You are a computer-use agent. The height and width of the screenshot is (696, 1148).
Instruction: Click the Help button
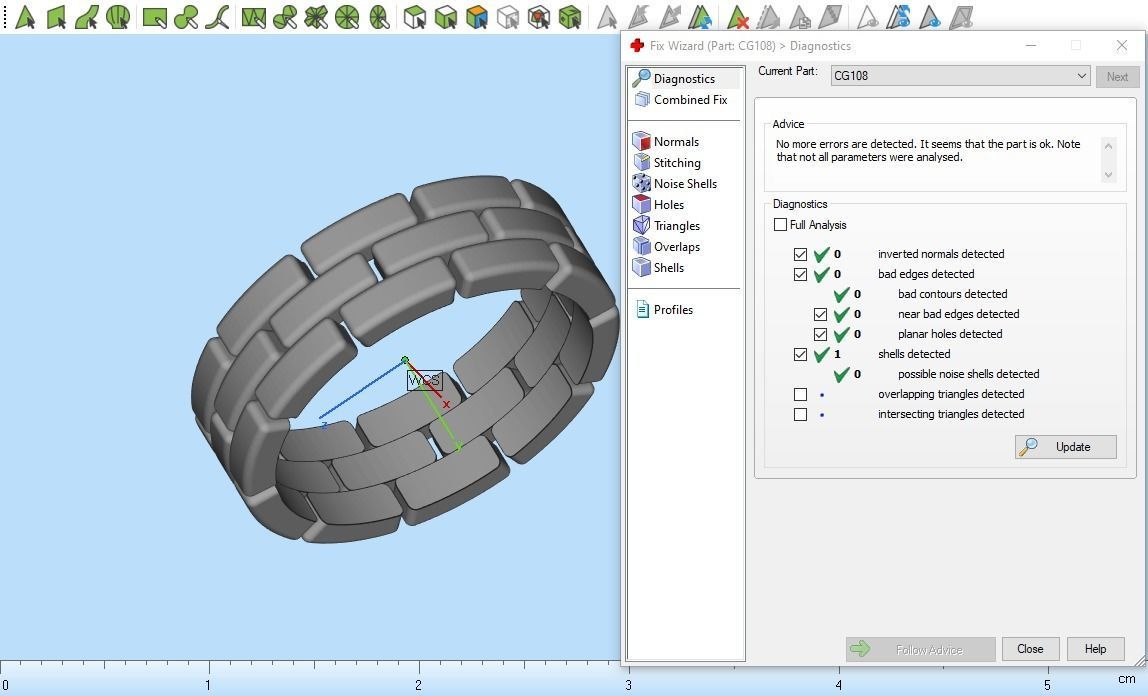point(1095,648)
